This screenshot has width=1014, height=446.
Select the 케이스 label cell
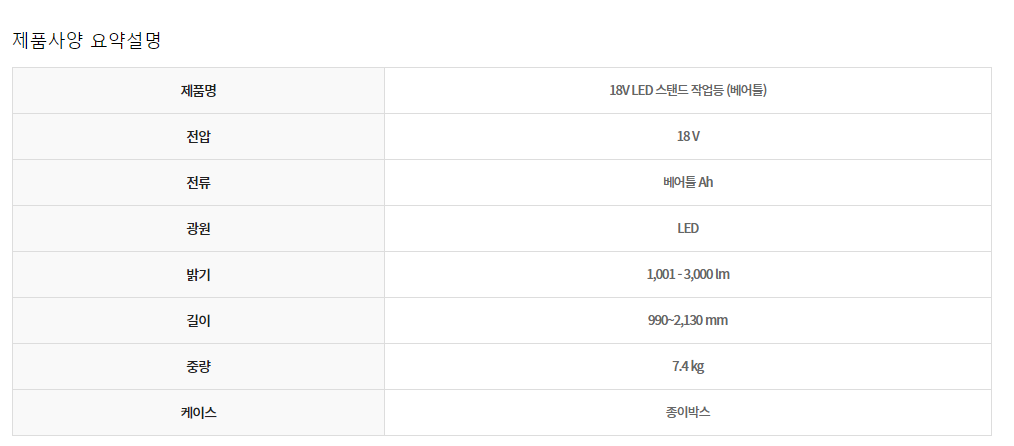pos(199,412)
